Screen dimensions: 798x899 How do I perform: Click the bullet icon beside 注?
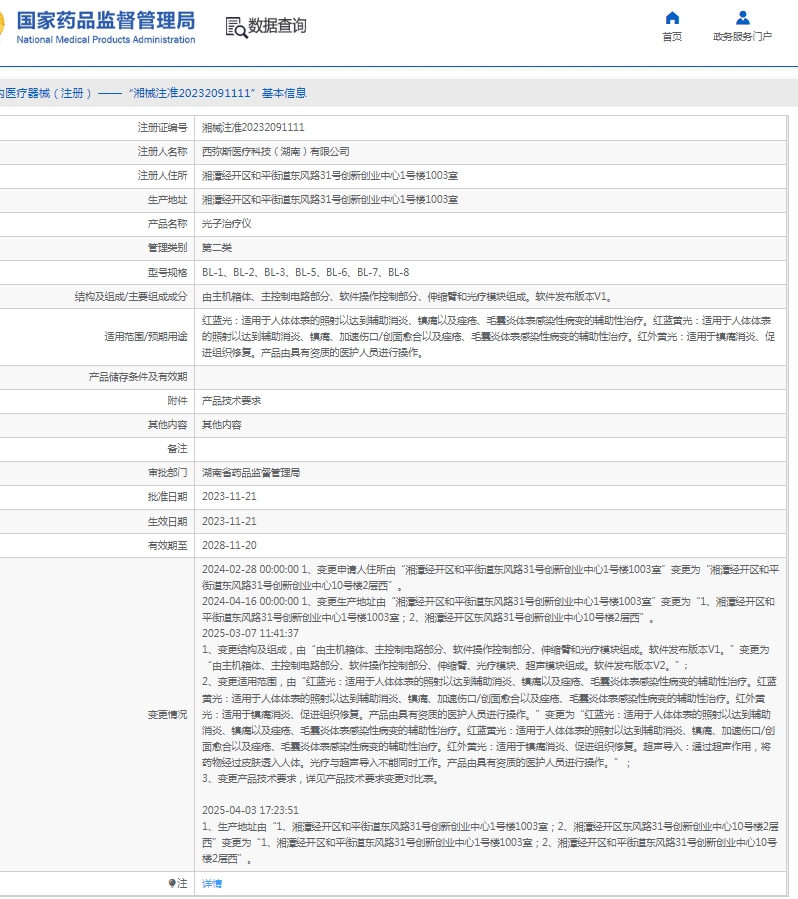[x=171, y=883]
